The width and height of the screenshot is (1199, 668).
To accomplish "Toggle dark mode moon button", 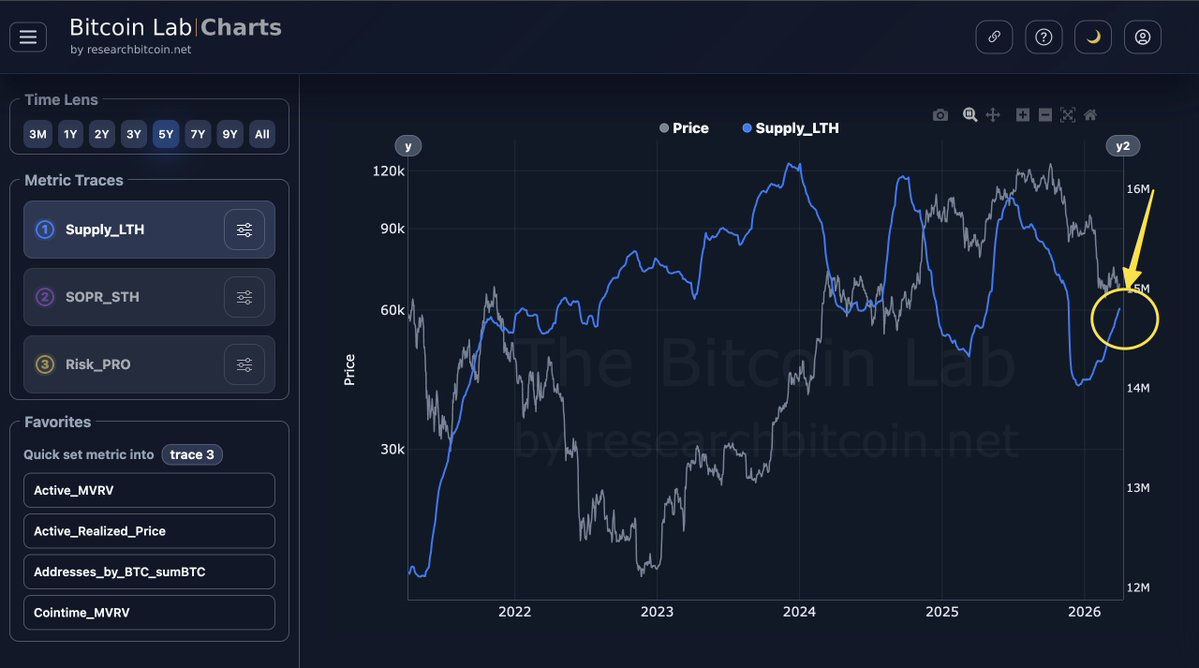I will coord(1093,37).
